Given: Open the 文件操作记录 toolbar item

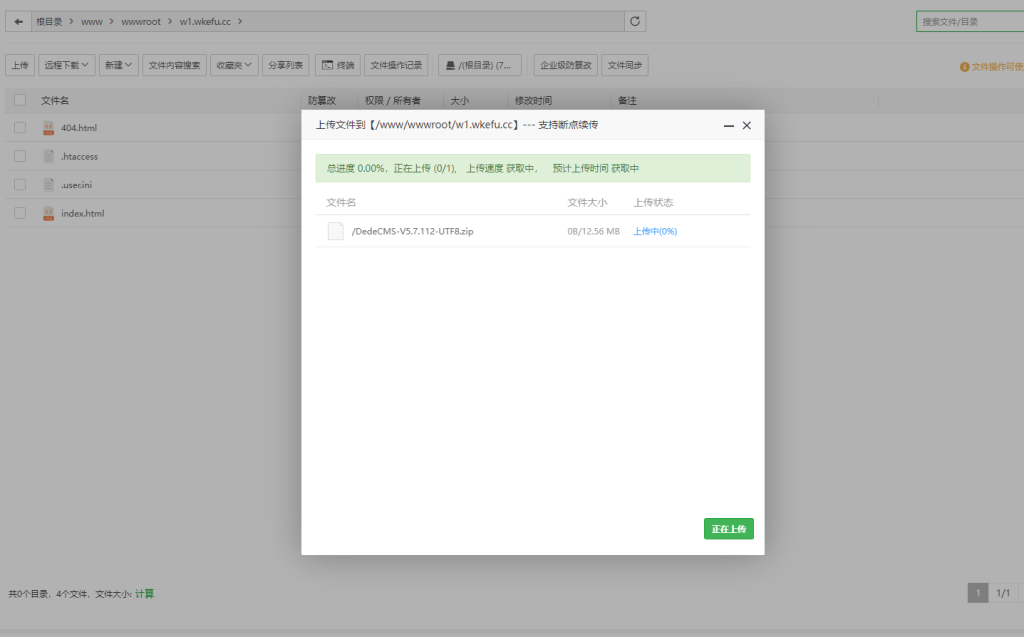Looking at the screenshot, I should 396,65.
